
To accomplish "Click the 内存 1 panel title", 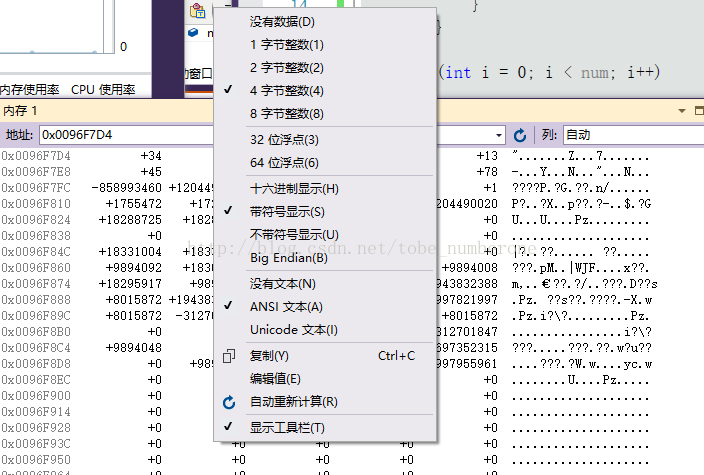I will click(20, 110).
